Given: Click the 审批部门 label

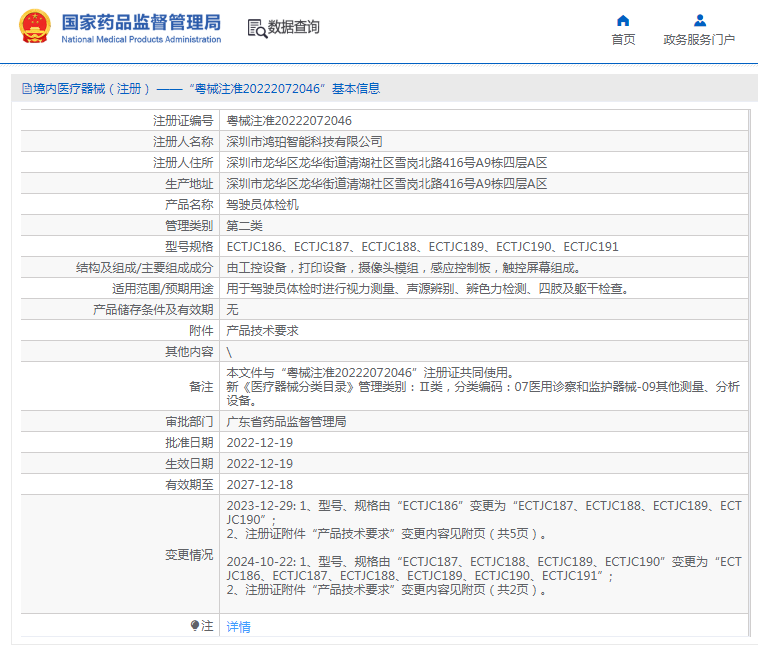Looking at the screenshot, I should 189,422.
